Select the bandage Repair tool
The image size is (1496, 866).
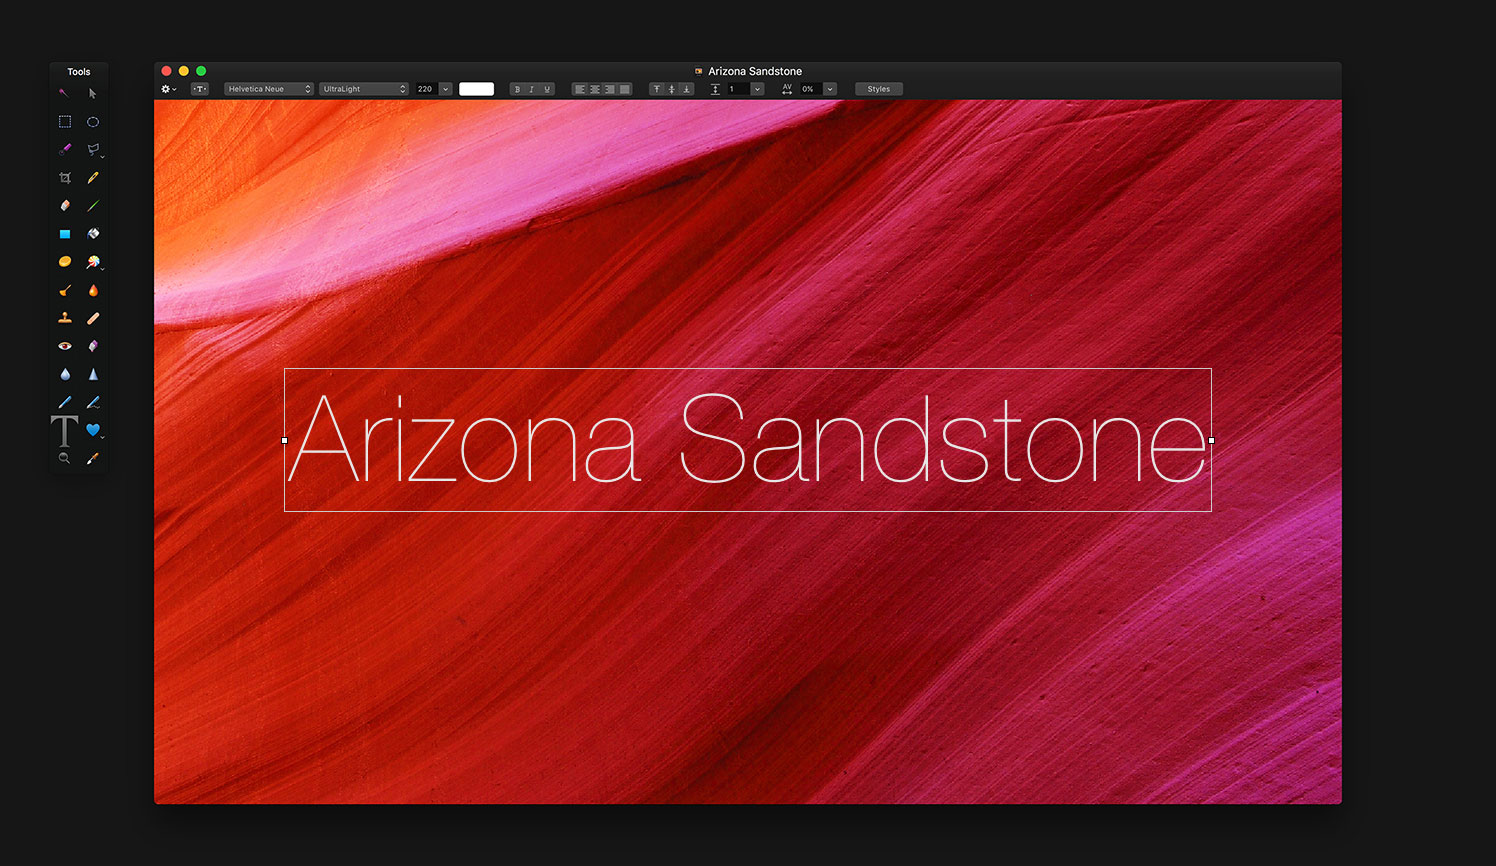93,318
